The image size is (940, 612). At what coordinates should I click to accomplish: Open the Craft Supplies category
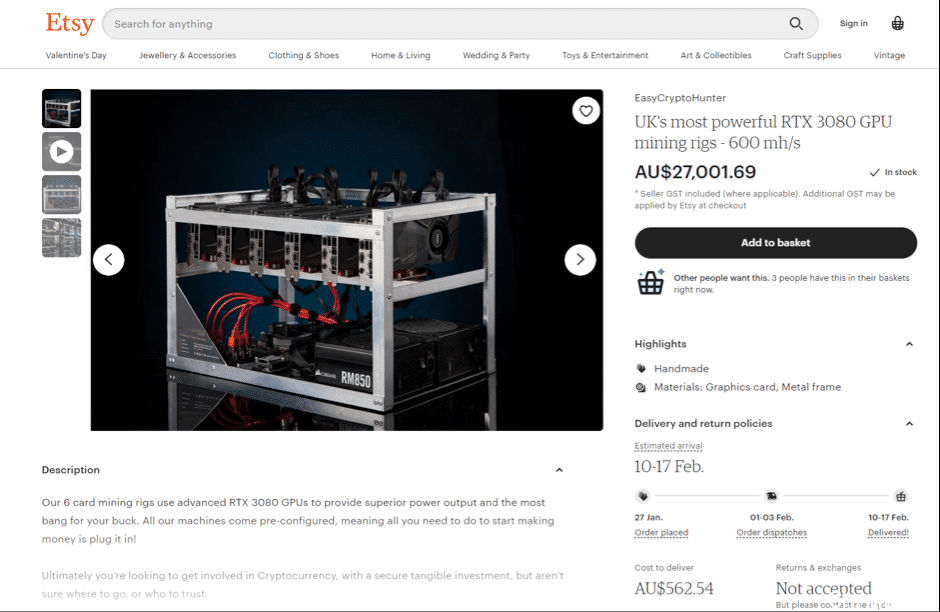[812, 55]
